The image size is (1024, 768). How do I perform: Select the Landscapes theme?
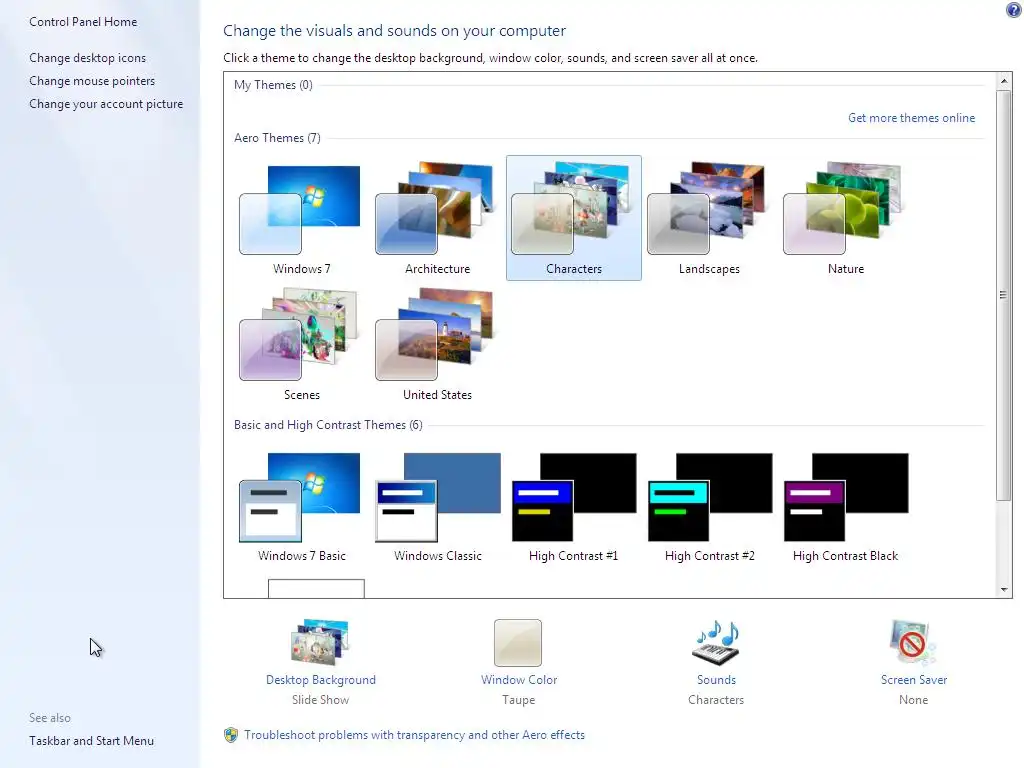[709, 218]
